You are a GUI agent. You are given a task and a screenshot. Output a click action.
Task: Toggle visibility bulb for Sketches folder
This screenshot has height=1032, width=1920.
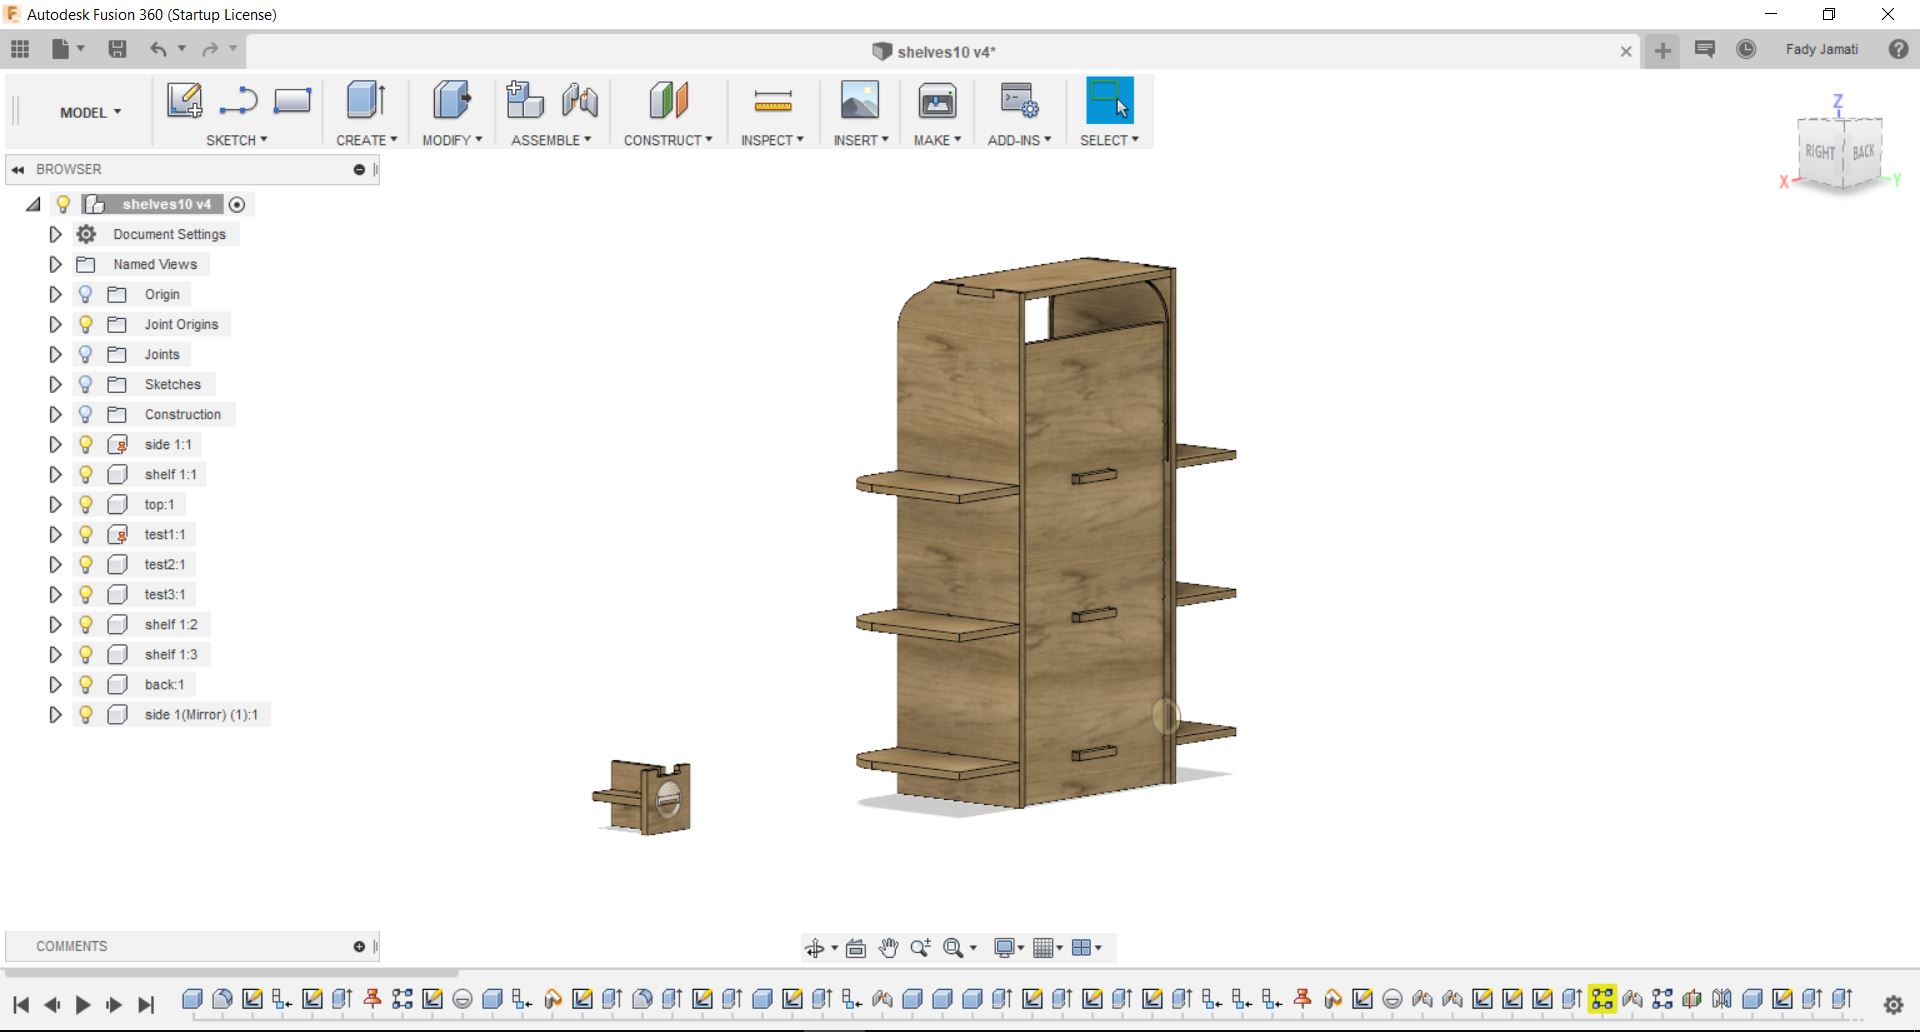(x=86, y=384)
